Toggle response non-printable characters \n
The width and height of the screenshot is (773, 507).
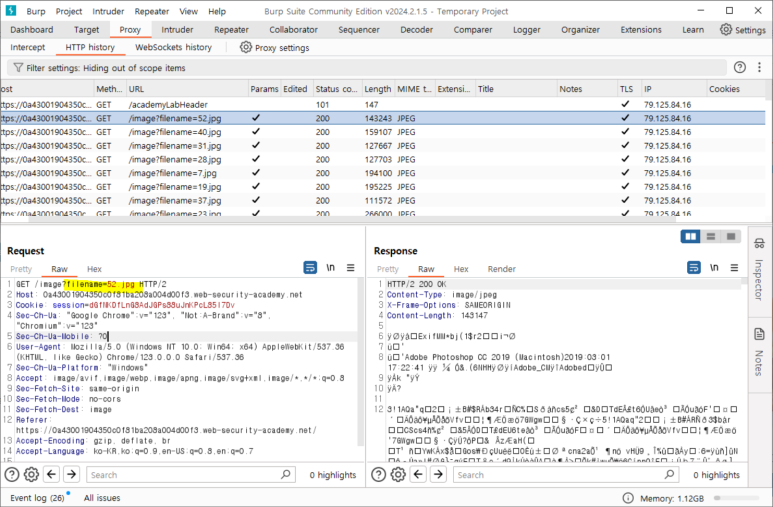point(714,267)
